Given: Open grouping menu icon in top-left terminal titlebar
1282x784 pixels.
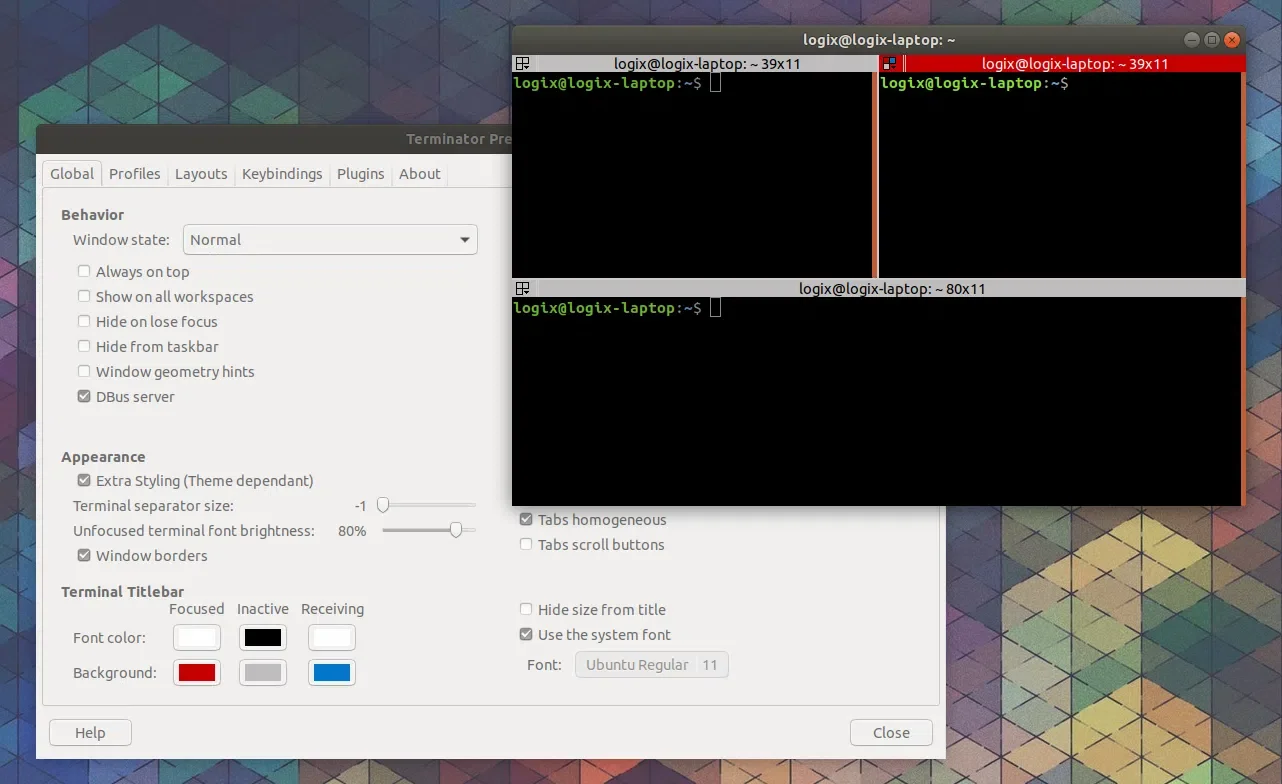Looking at the screenshot, I should [522, 64].
